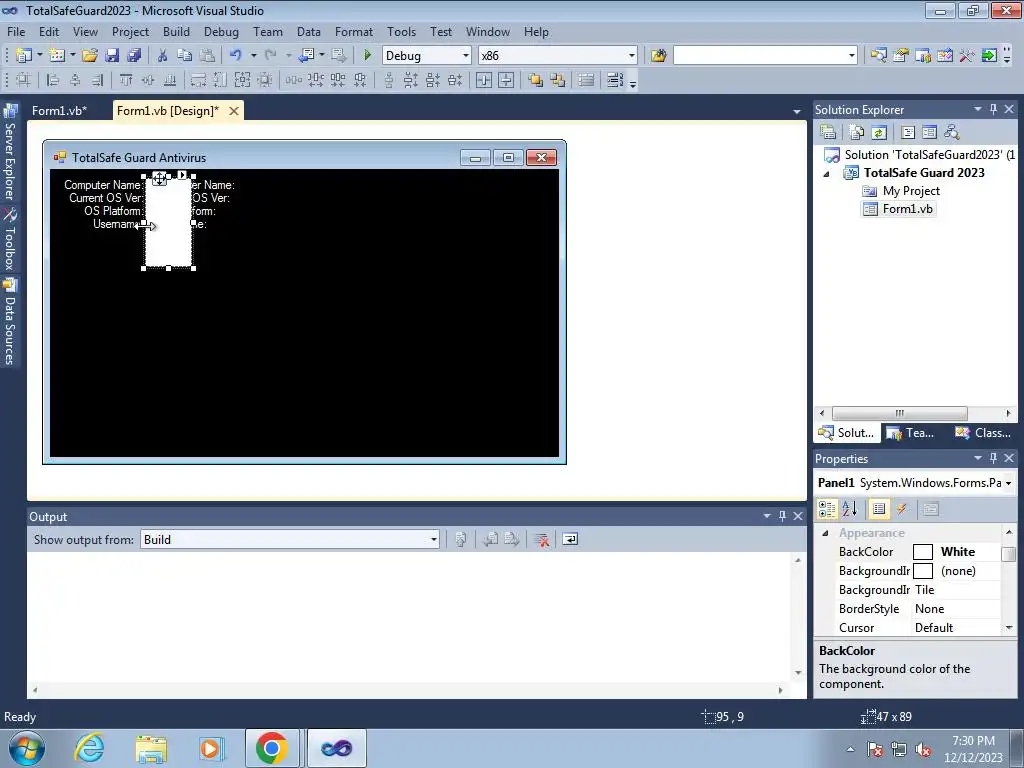Open the Build menu
The height and width of the screenshot is (768, 1024).
coord(176,31)
